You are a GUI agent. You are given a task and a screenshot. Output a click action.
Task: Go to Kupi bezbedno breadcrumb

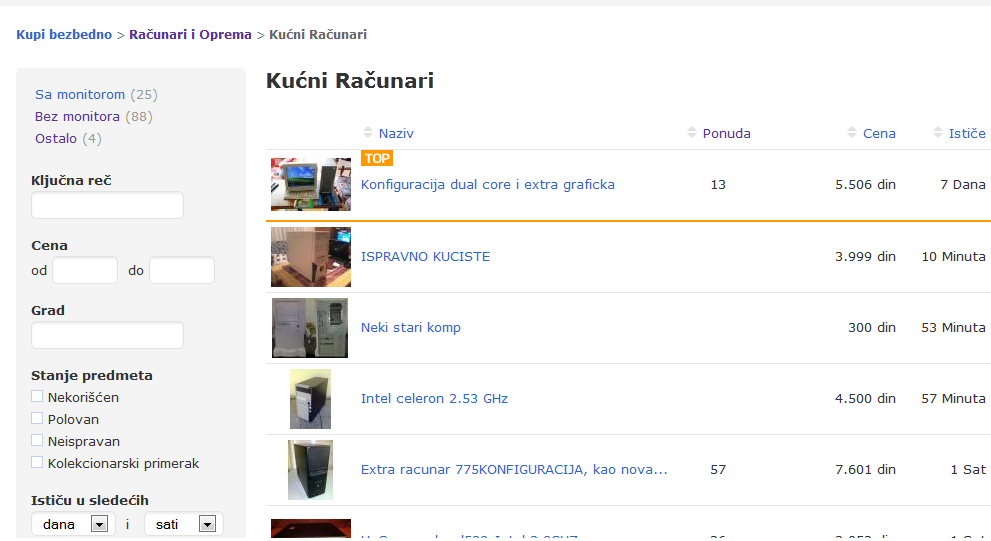pos(64,34)
